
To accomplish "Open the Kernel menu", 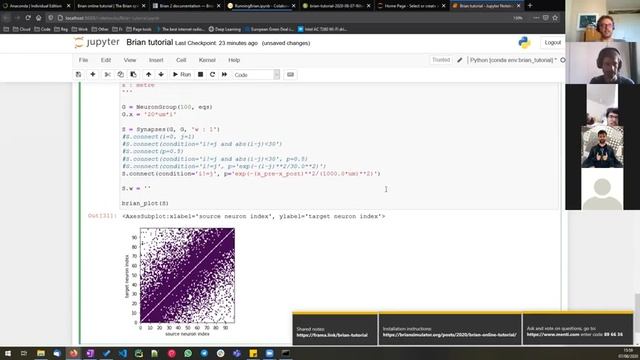I will tap(207, 60).
